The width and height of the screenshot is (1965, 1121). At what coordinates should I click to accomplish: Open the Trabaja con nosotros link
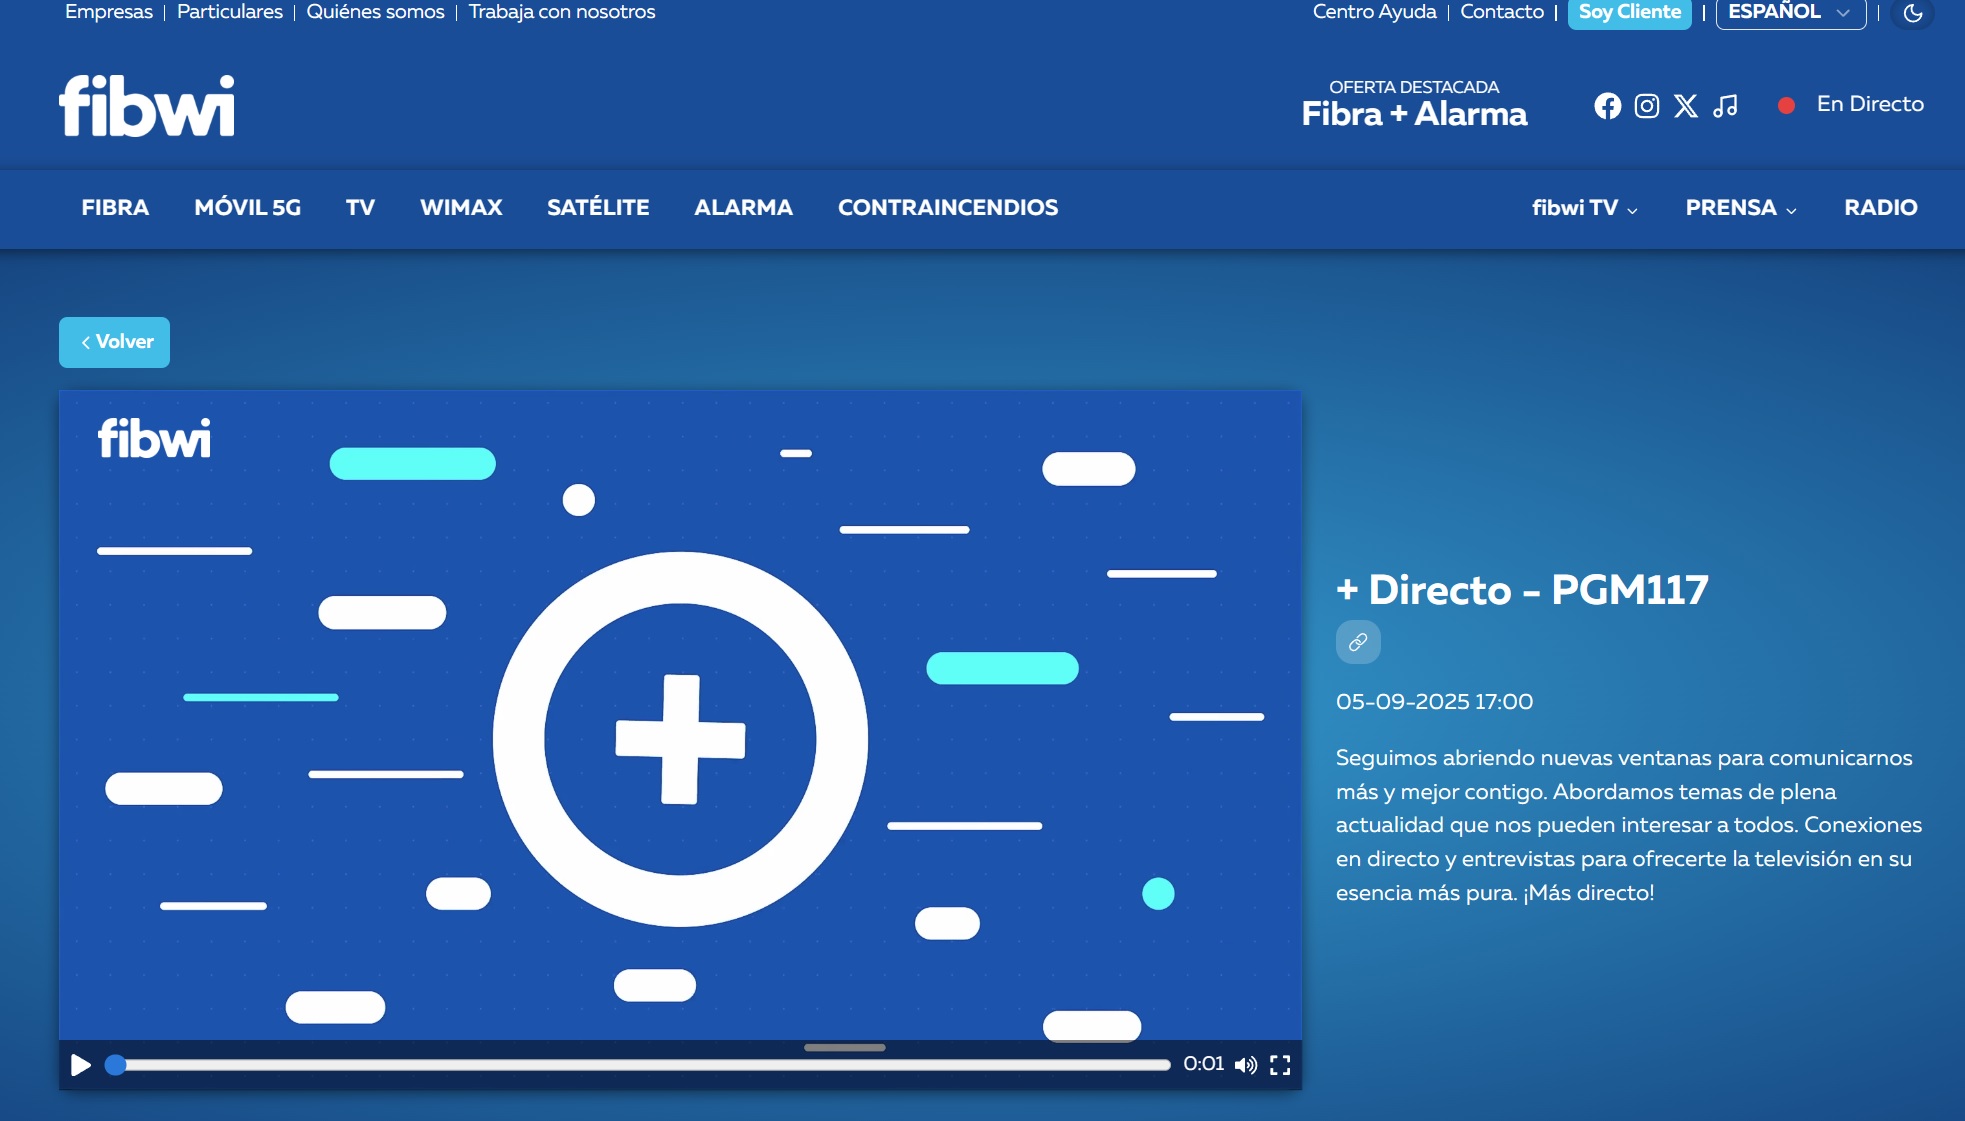tap(562, 12)
